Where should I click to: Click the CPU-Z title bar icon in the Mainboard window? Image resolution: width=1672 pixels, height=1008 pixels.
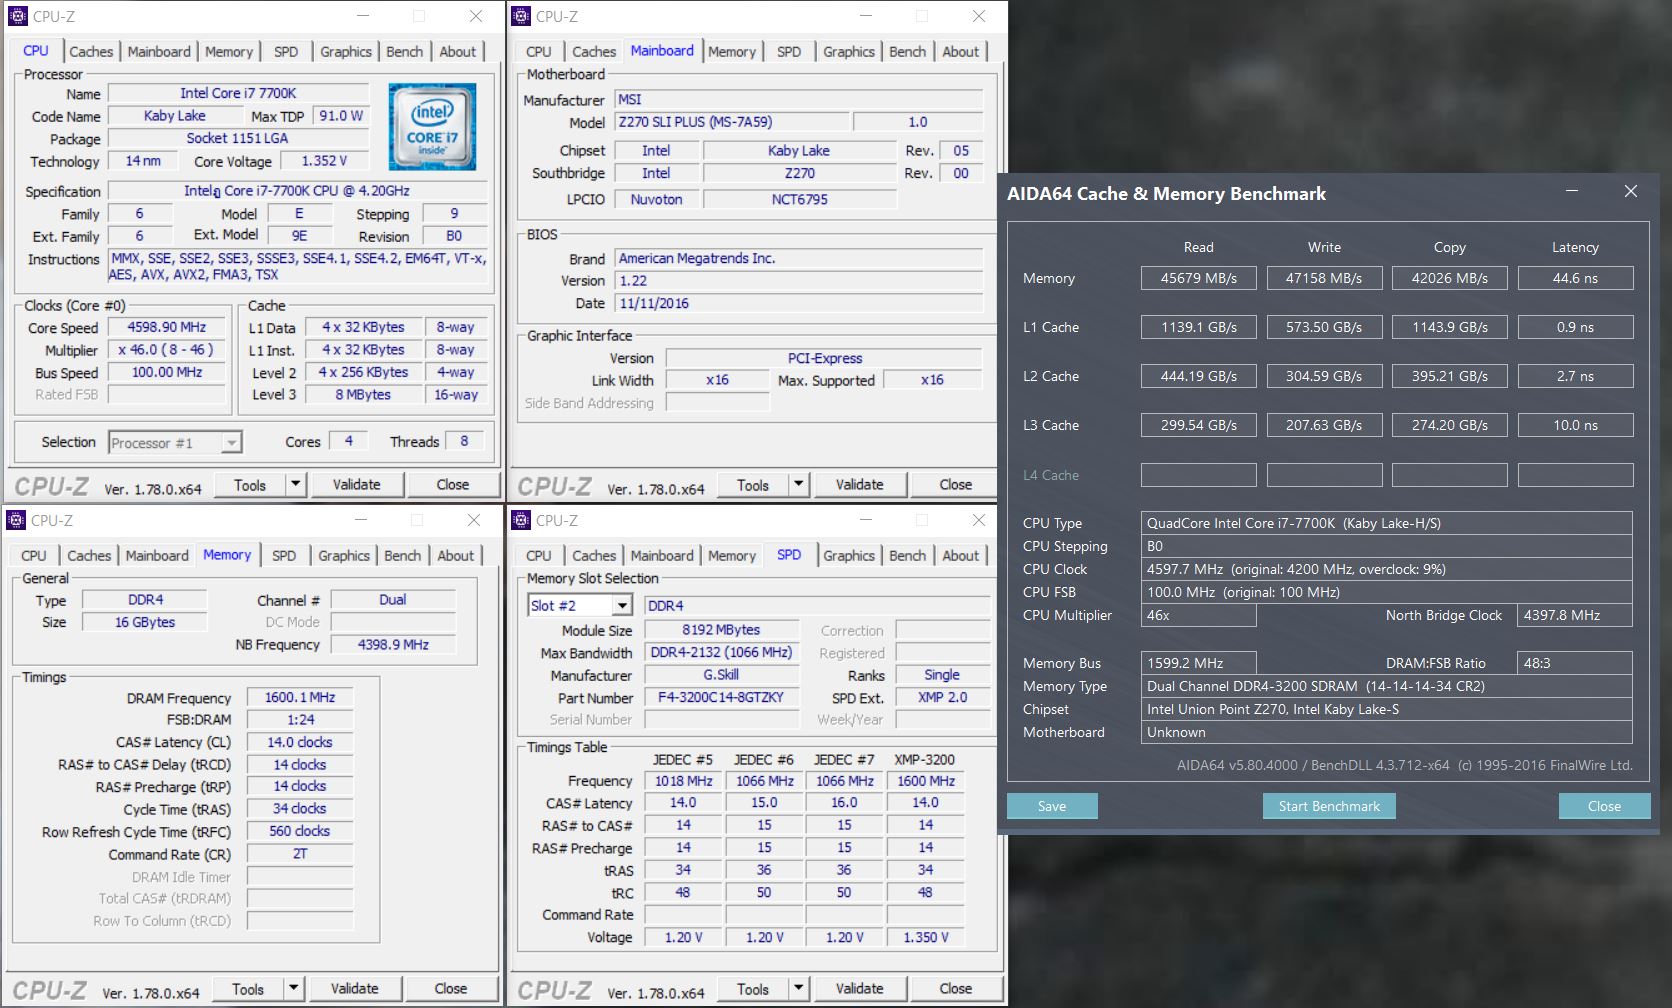point(521,16)
